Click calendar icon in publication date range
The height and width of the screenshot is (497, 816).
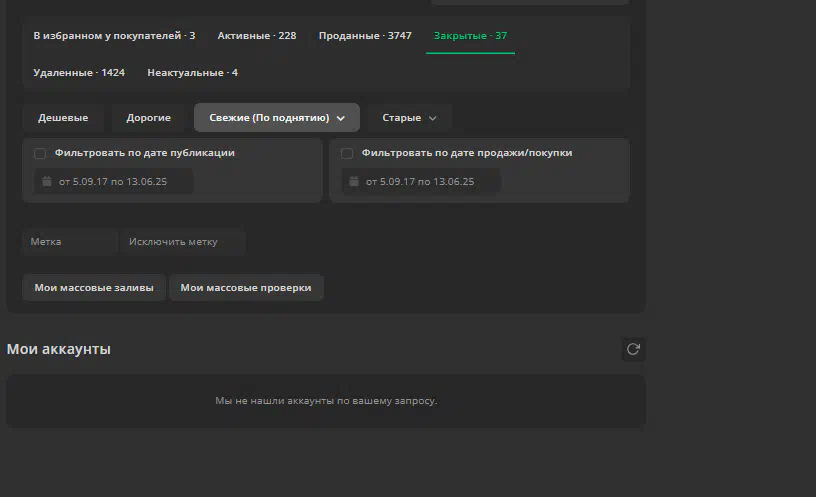click(x=47, y=181)
